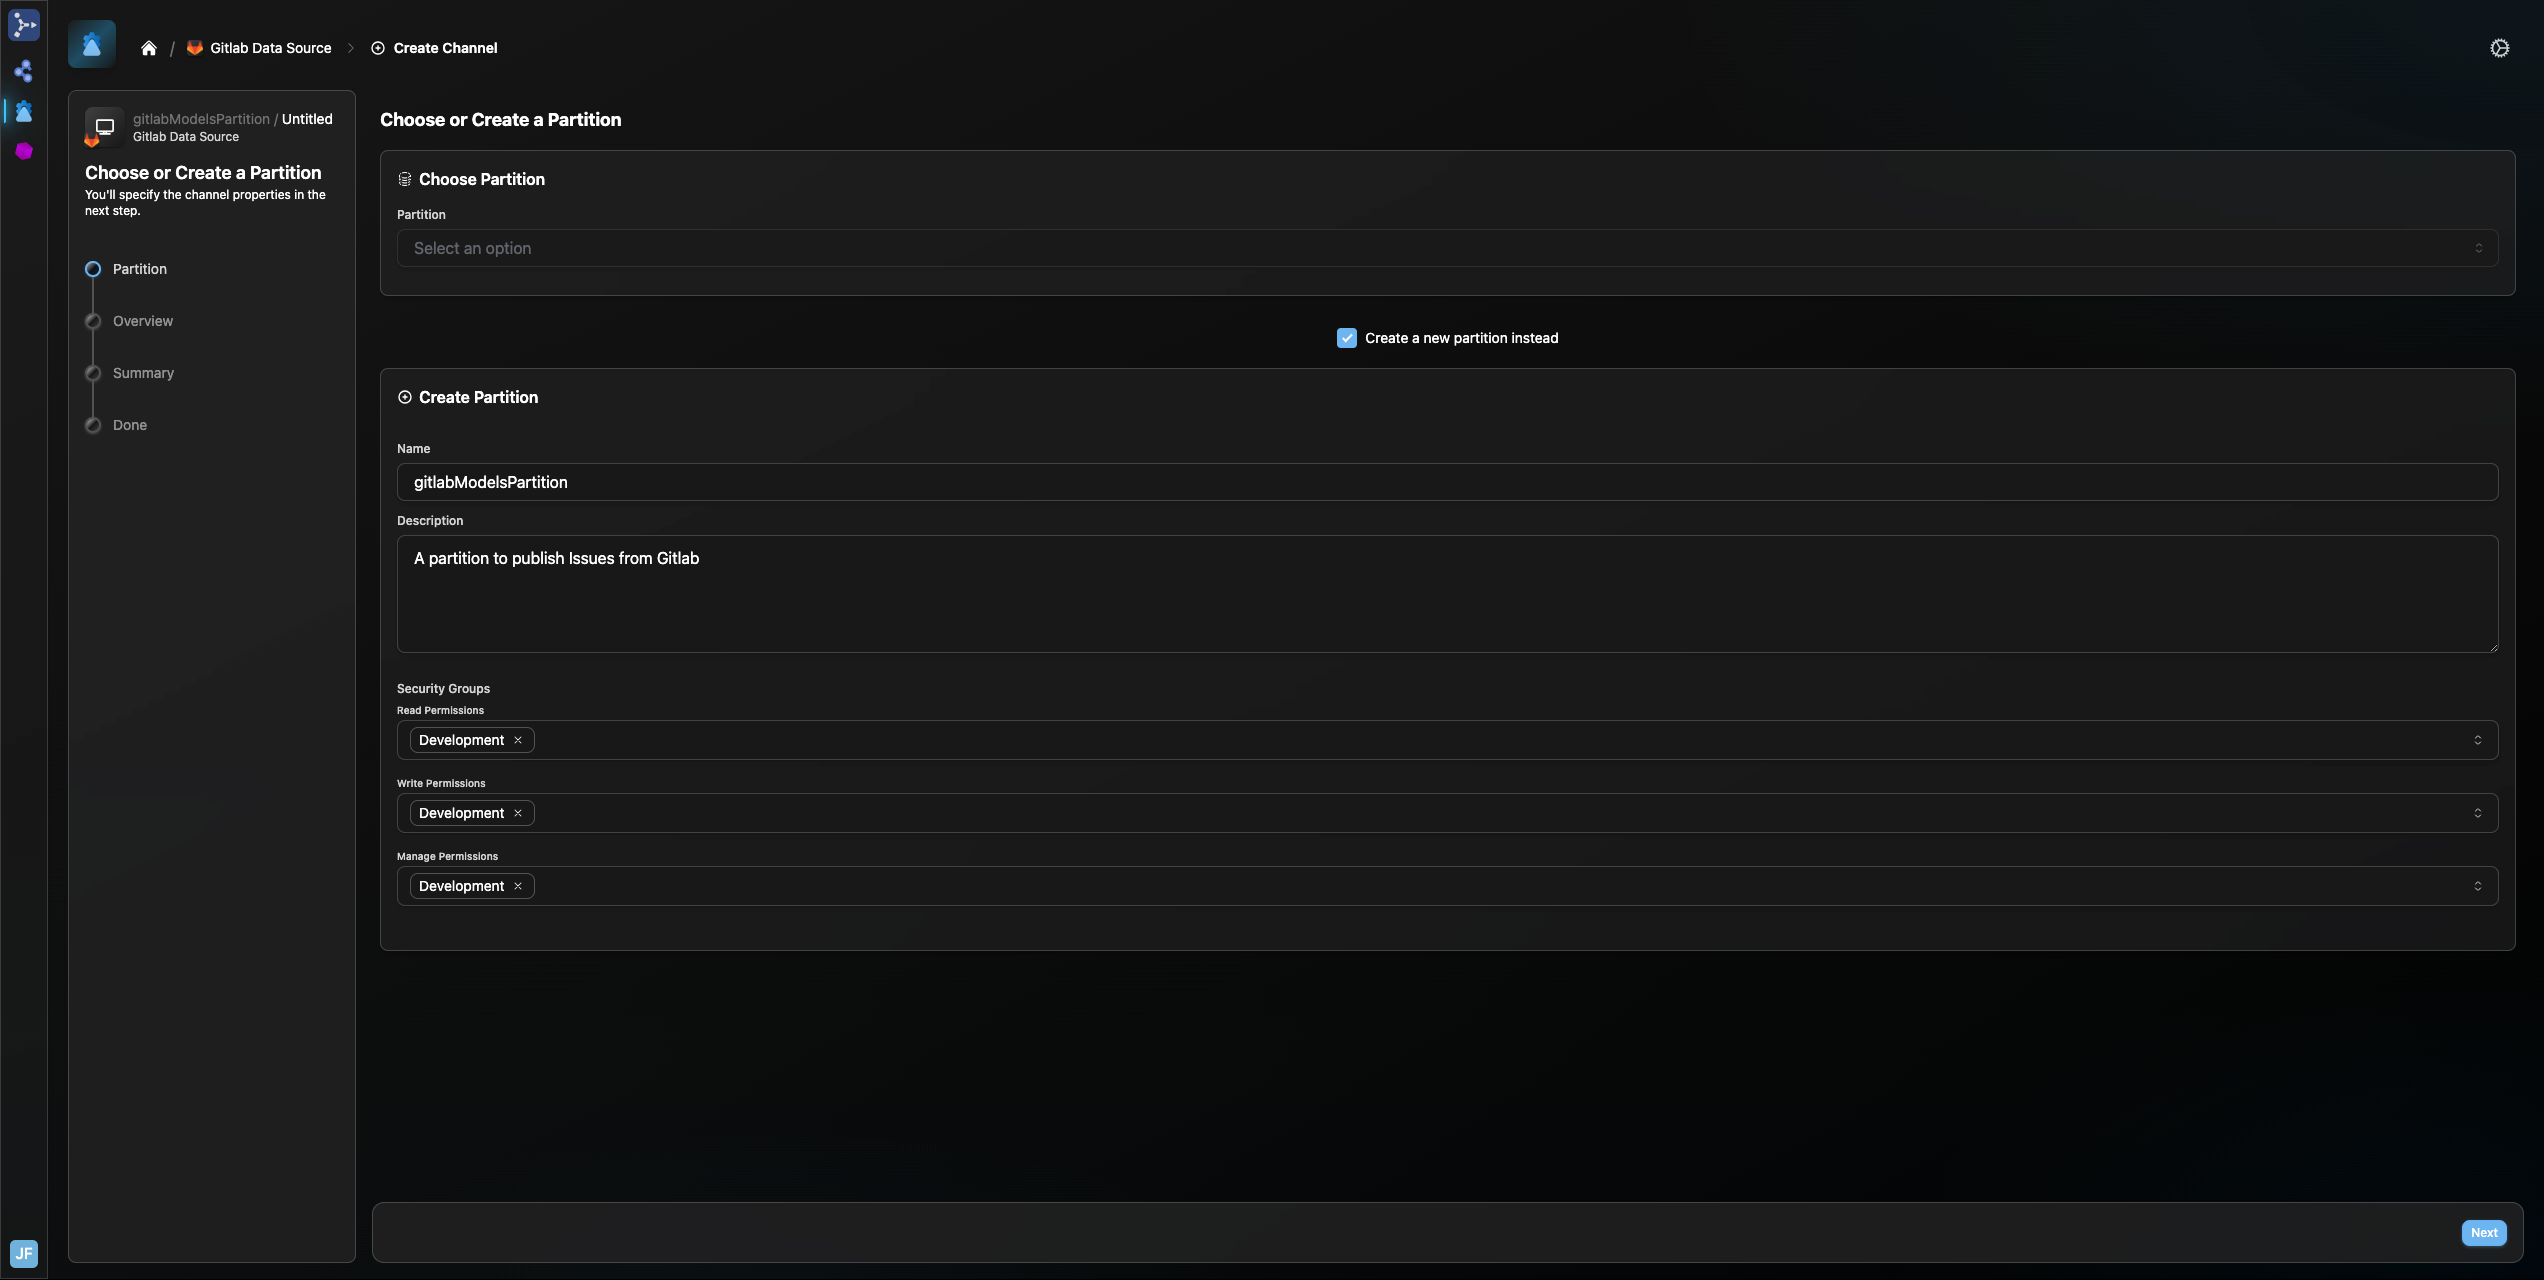Open the Partition select dropdown
2544x1280 pixels.
1447,248
